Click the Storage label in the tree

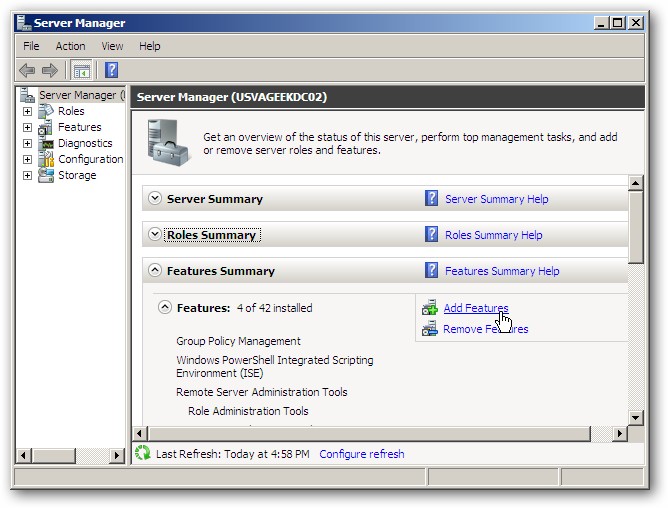(x=77, y=175)
